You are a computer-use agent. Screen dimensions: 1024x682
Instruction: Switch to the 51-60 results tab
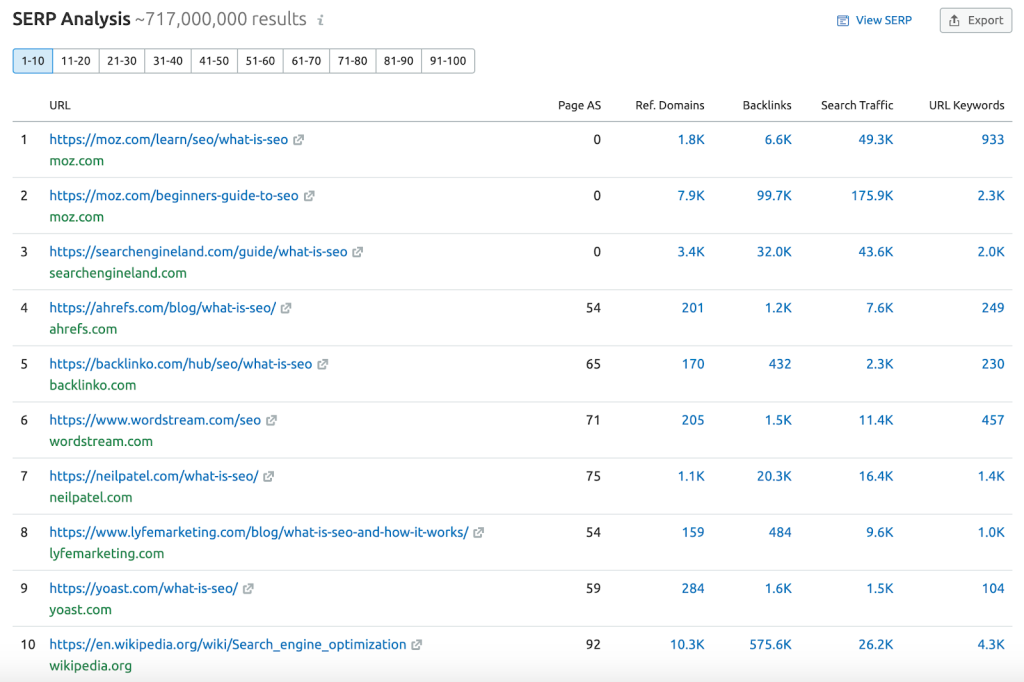(260, 61)
